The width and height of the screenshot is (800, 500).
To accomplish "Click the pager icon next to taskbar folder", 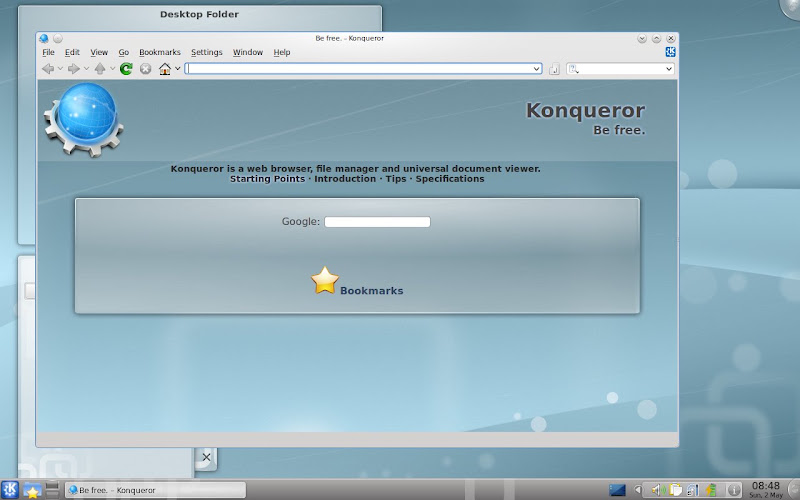I will click(x=52, y=490).
